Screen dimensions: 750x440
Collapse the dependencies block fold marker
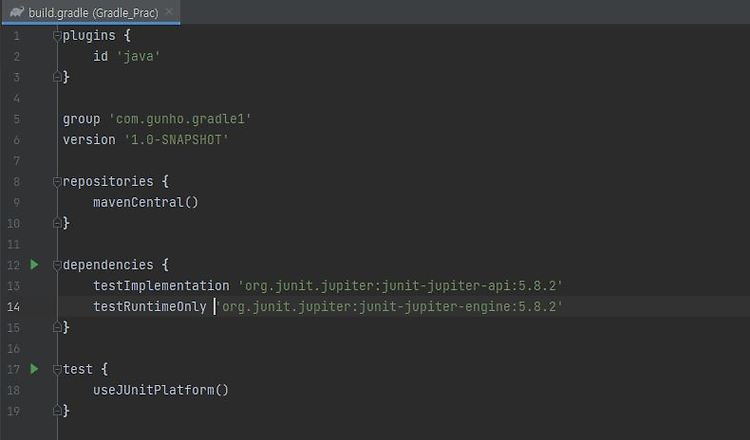pyautogui.click(x=57, y=264)
